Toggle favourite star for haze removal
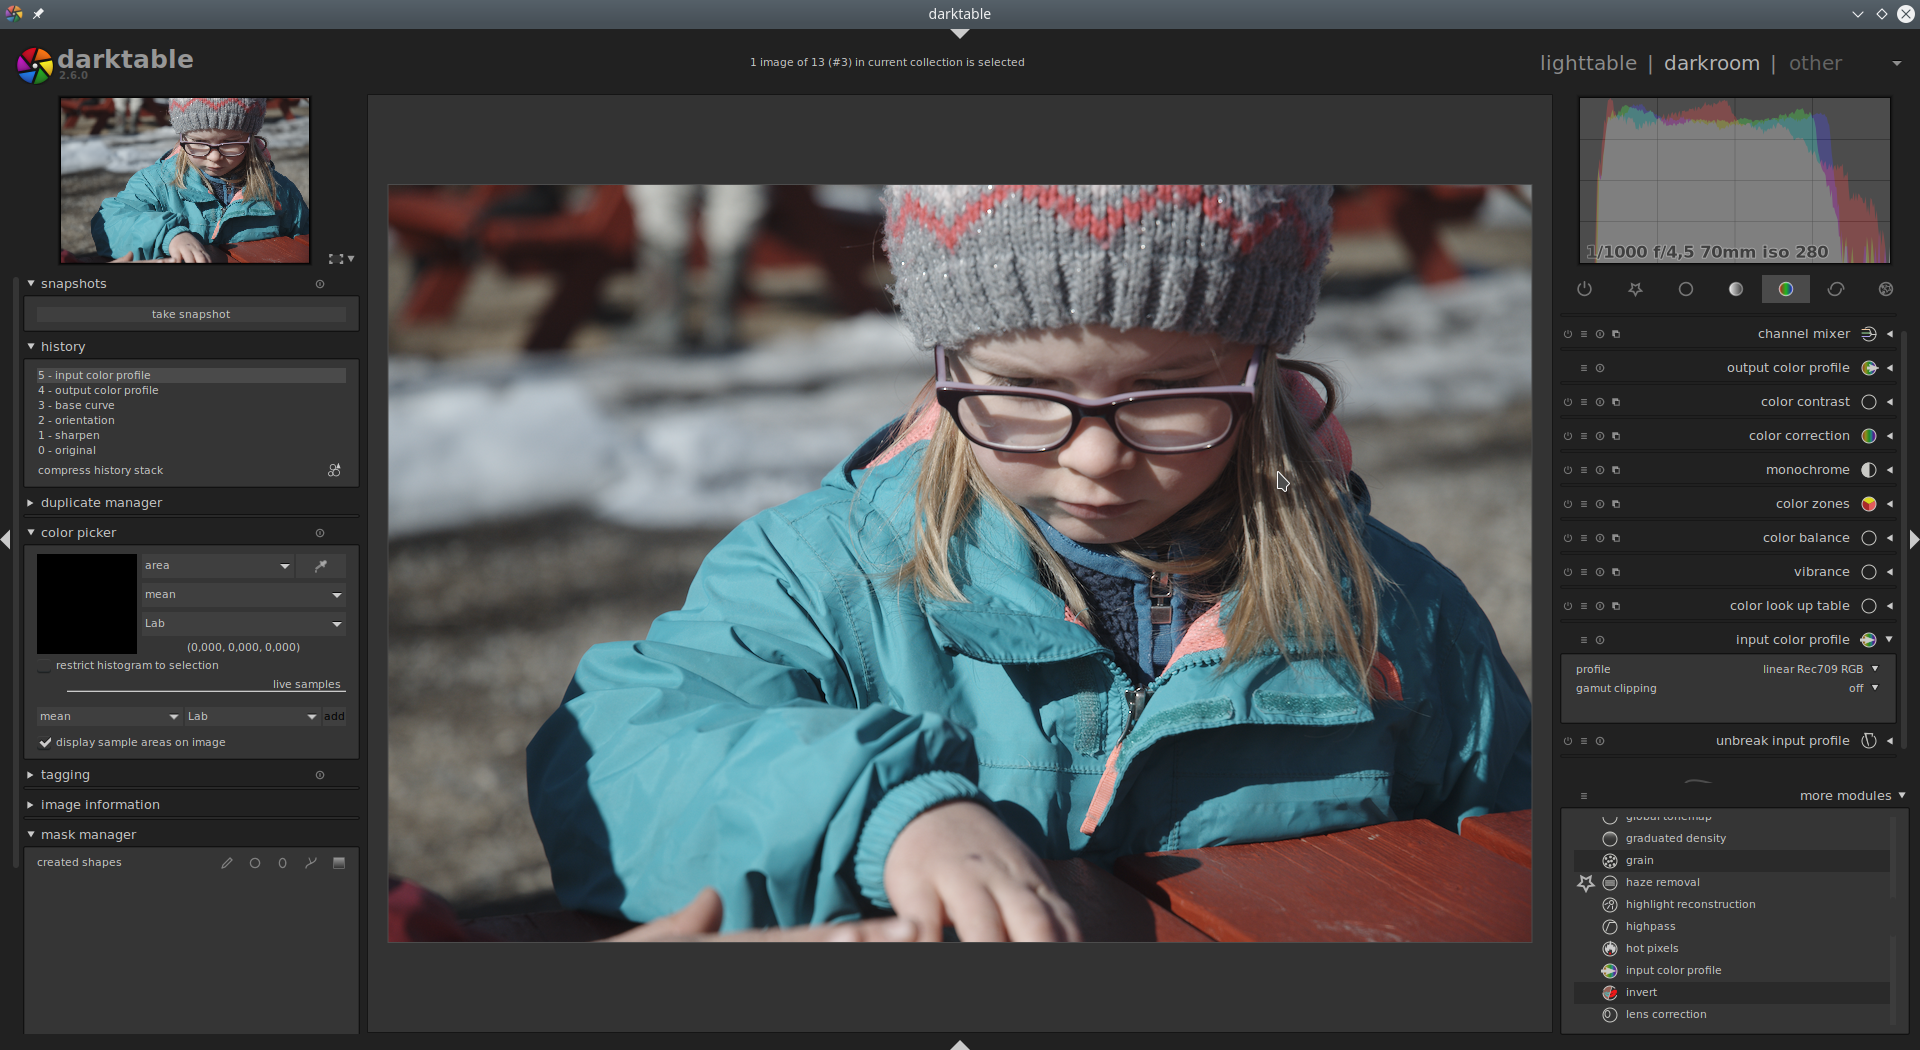Screen dimensions: 1920x1050 (1586, 883)
